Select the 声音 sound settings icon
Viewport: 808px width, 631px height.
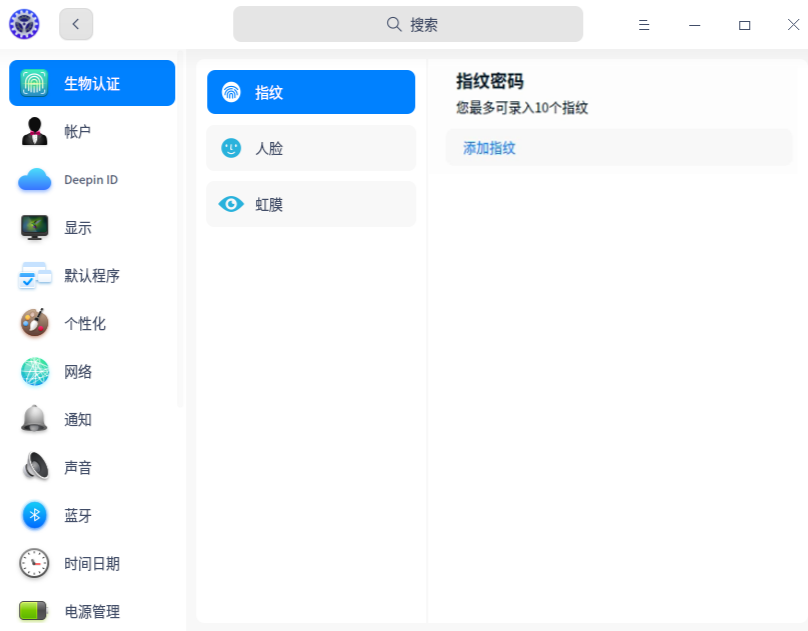pos(90,467)
